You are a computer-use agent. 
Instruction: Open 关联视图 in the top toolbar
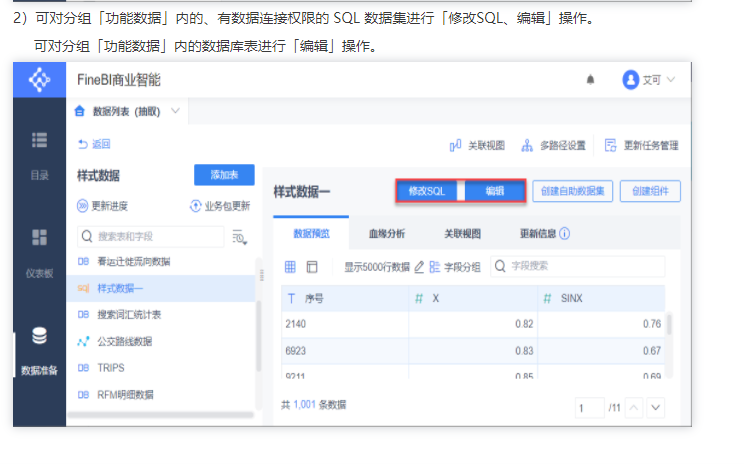477,145
